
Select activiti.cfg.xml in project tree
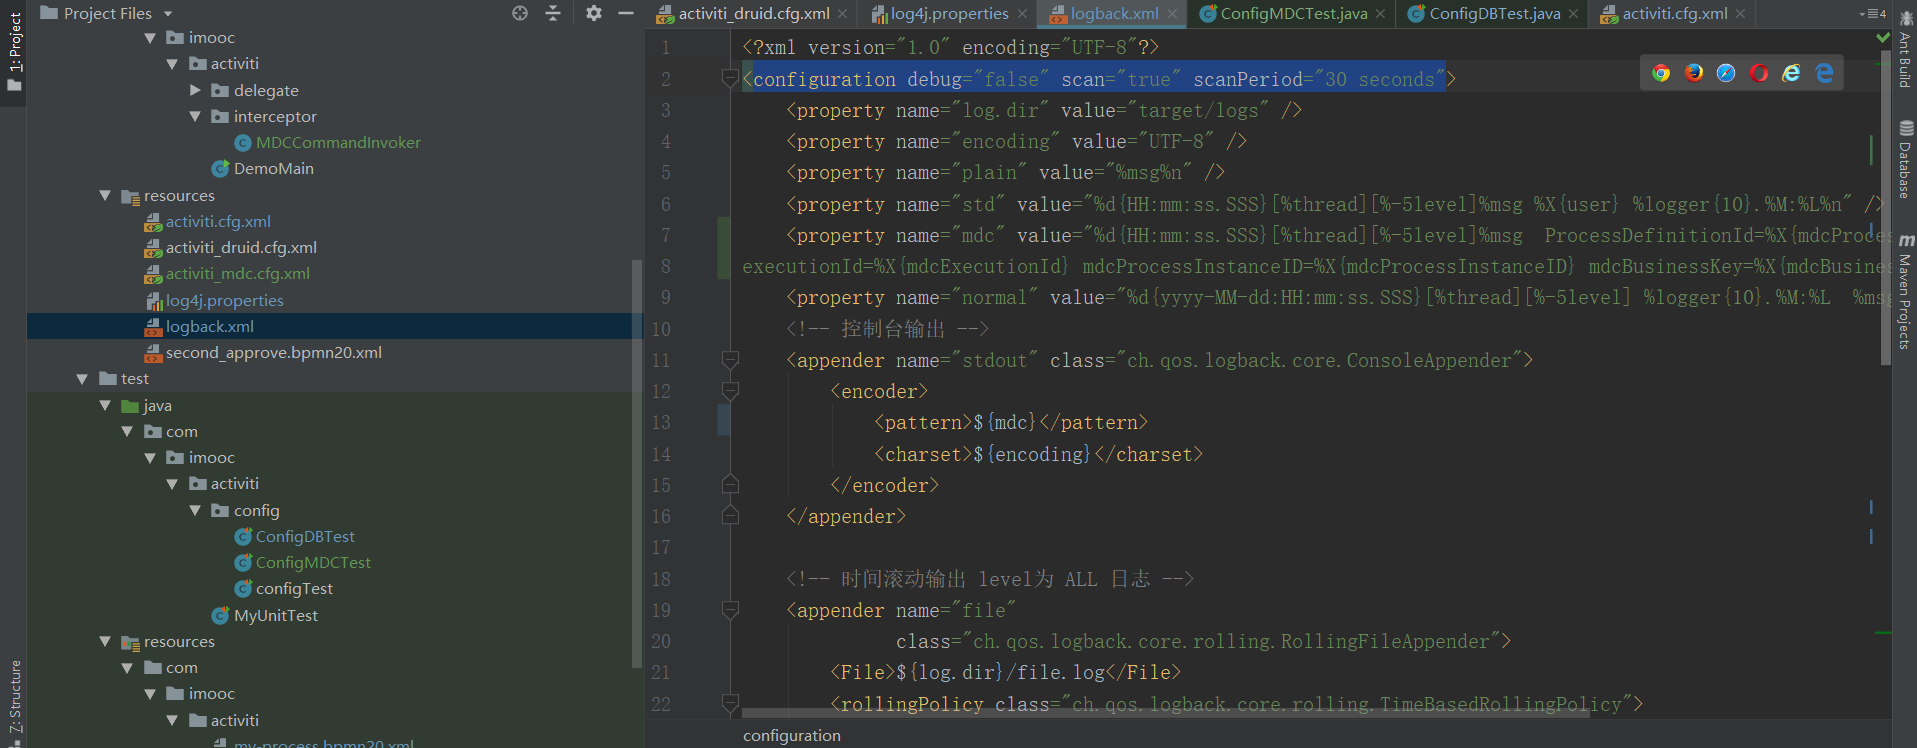click(x=218, y=222)
